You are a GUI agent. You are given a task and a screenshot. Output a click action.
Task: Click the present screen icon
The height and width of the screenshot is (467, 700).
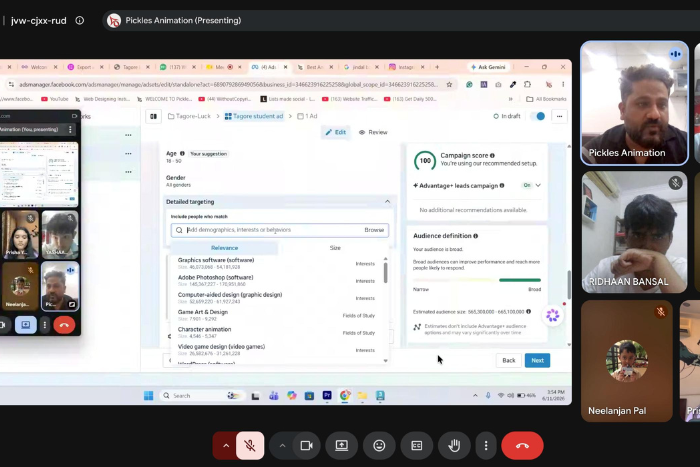pyautogui.click(x=342, y=446)
